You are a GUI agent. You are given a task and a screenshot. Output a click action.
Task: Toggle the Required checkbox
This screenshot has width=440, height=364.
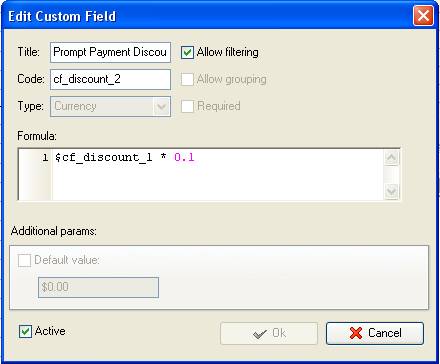coord(187,106)
